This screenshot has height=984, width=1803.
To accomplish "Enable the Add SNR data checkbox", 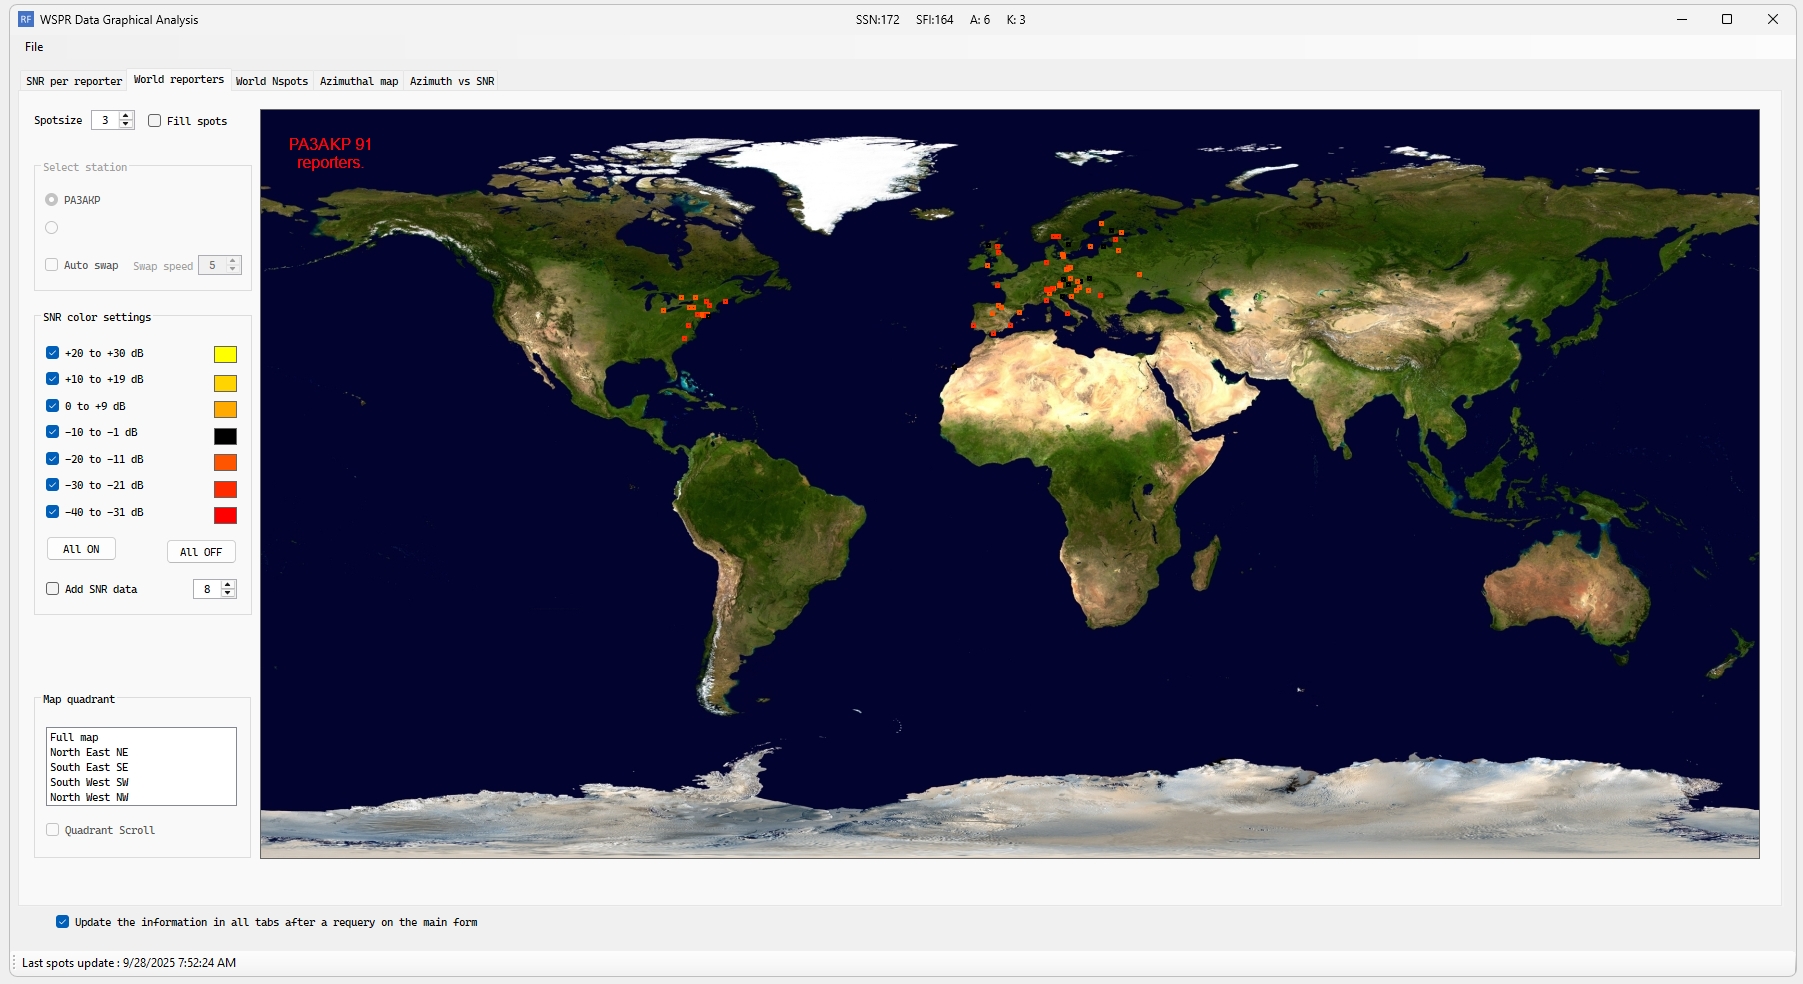I will [x=52, y=589].
